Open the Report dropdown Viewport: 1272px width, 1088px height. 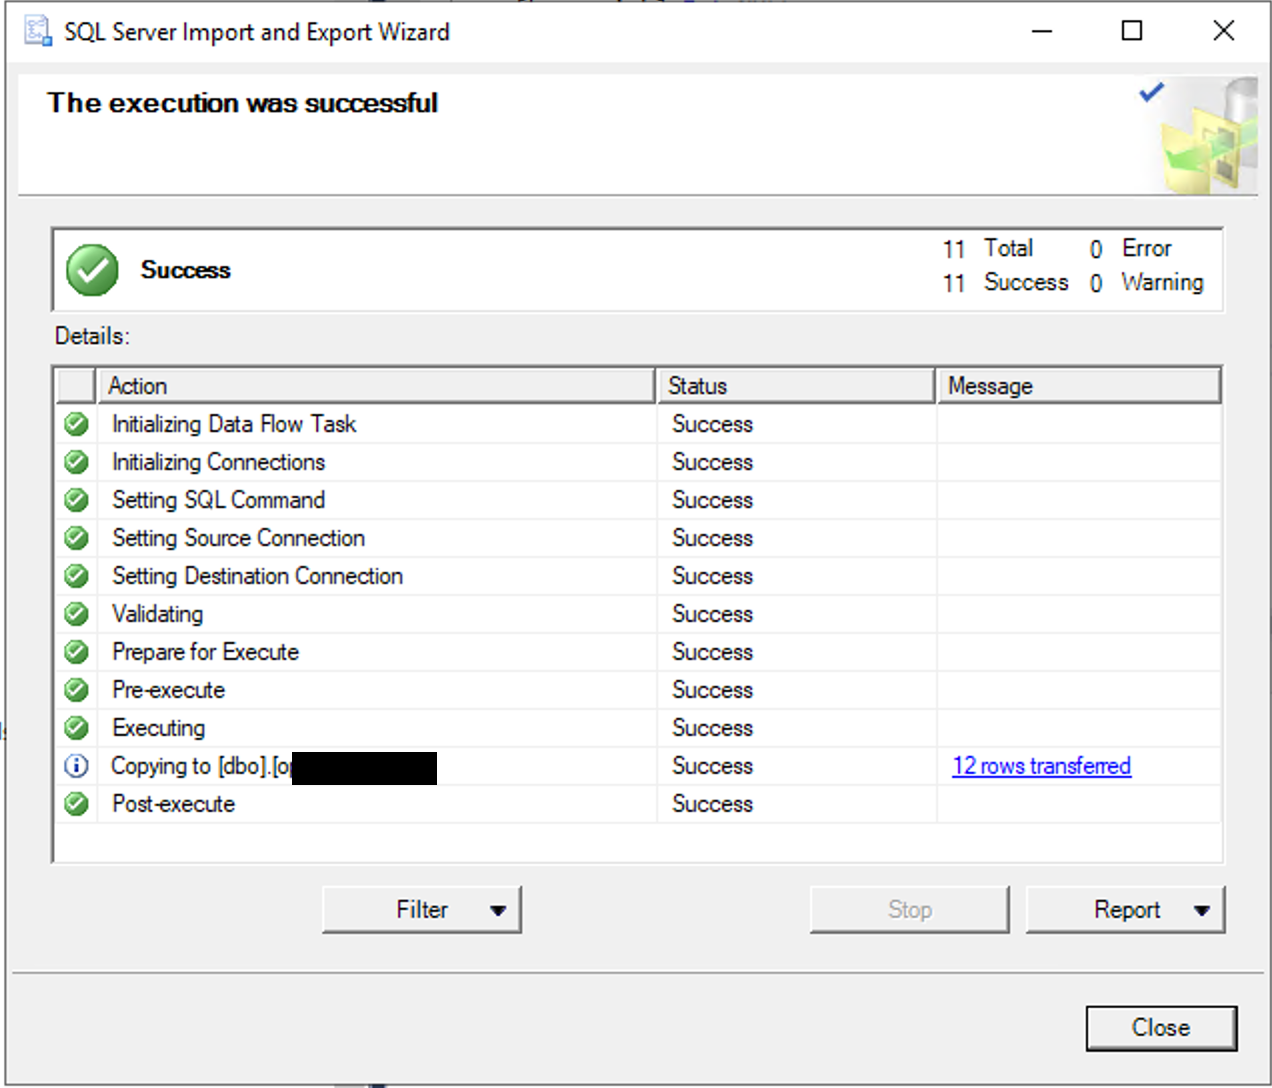pos(1126,909)
